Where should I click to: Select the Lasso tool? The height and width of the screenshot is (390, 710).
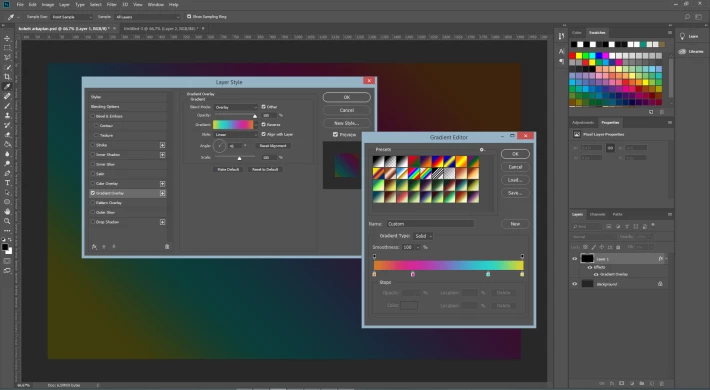pos(7,58)
